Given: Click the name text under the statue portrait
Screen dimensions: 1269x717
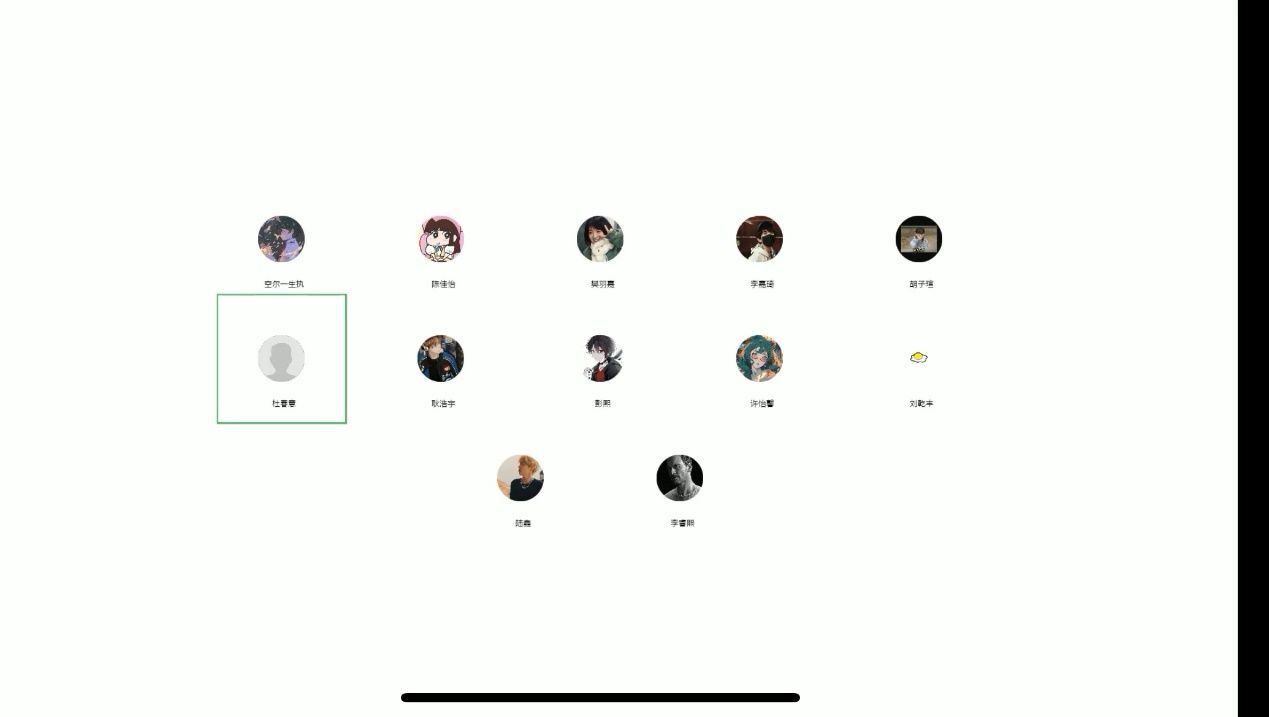Looking at the screenshot, I should pyautogui.click(x=682, y=523).
